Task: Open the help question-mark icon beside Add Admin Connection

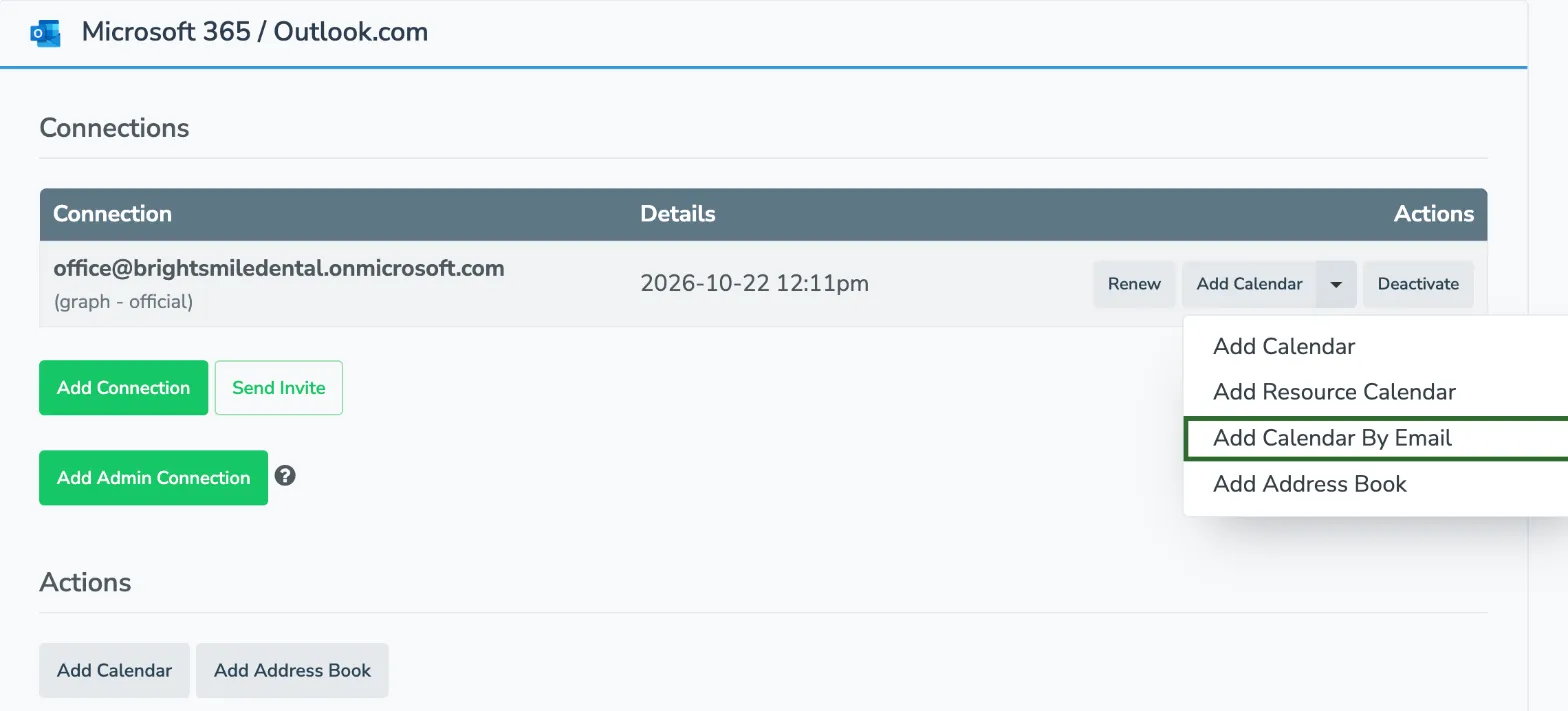Action: click(285, 476)
